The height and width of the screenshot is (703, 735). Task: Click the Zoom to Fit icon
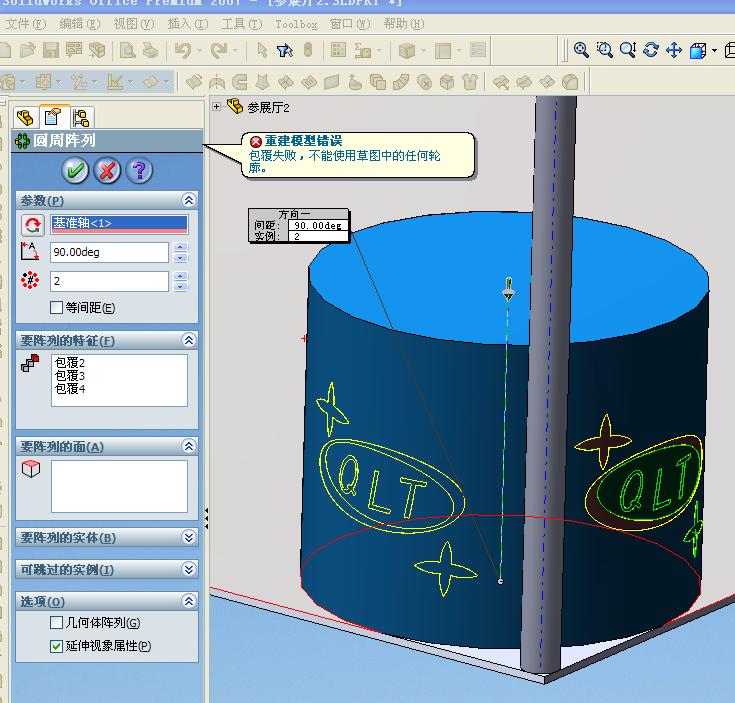coord(581,50)
